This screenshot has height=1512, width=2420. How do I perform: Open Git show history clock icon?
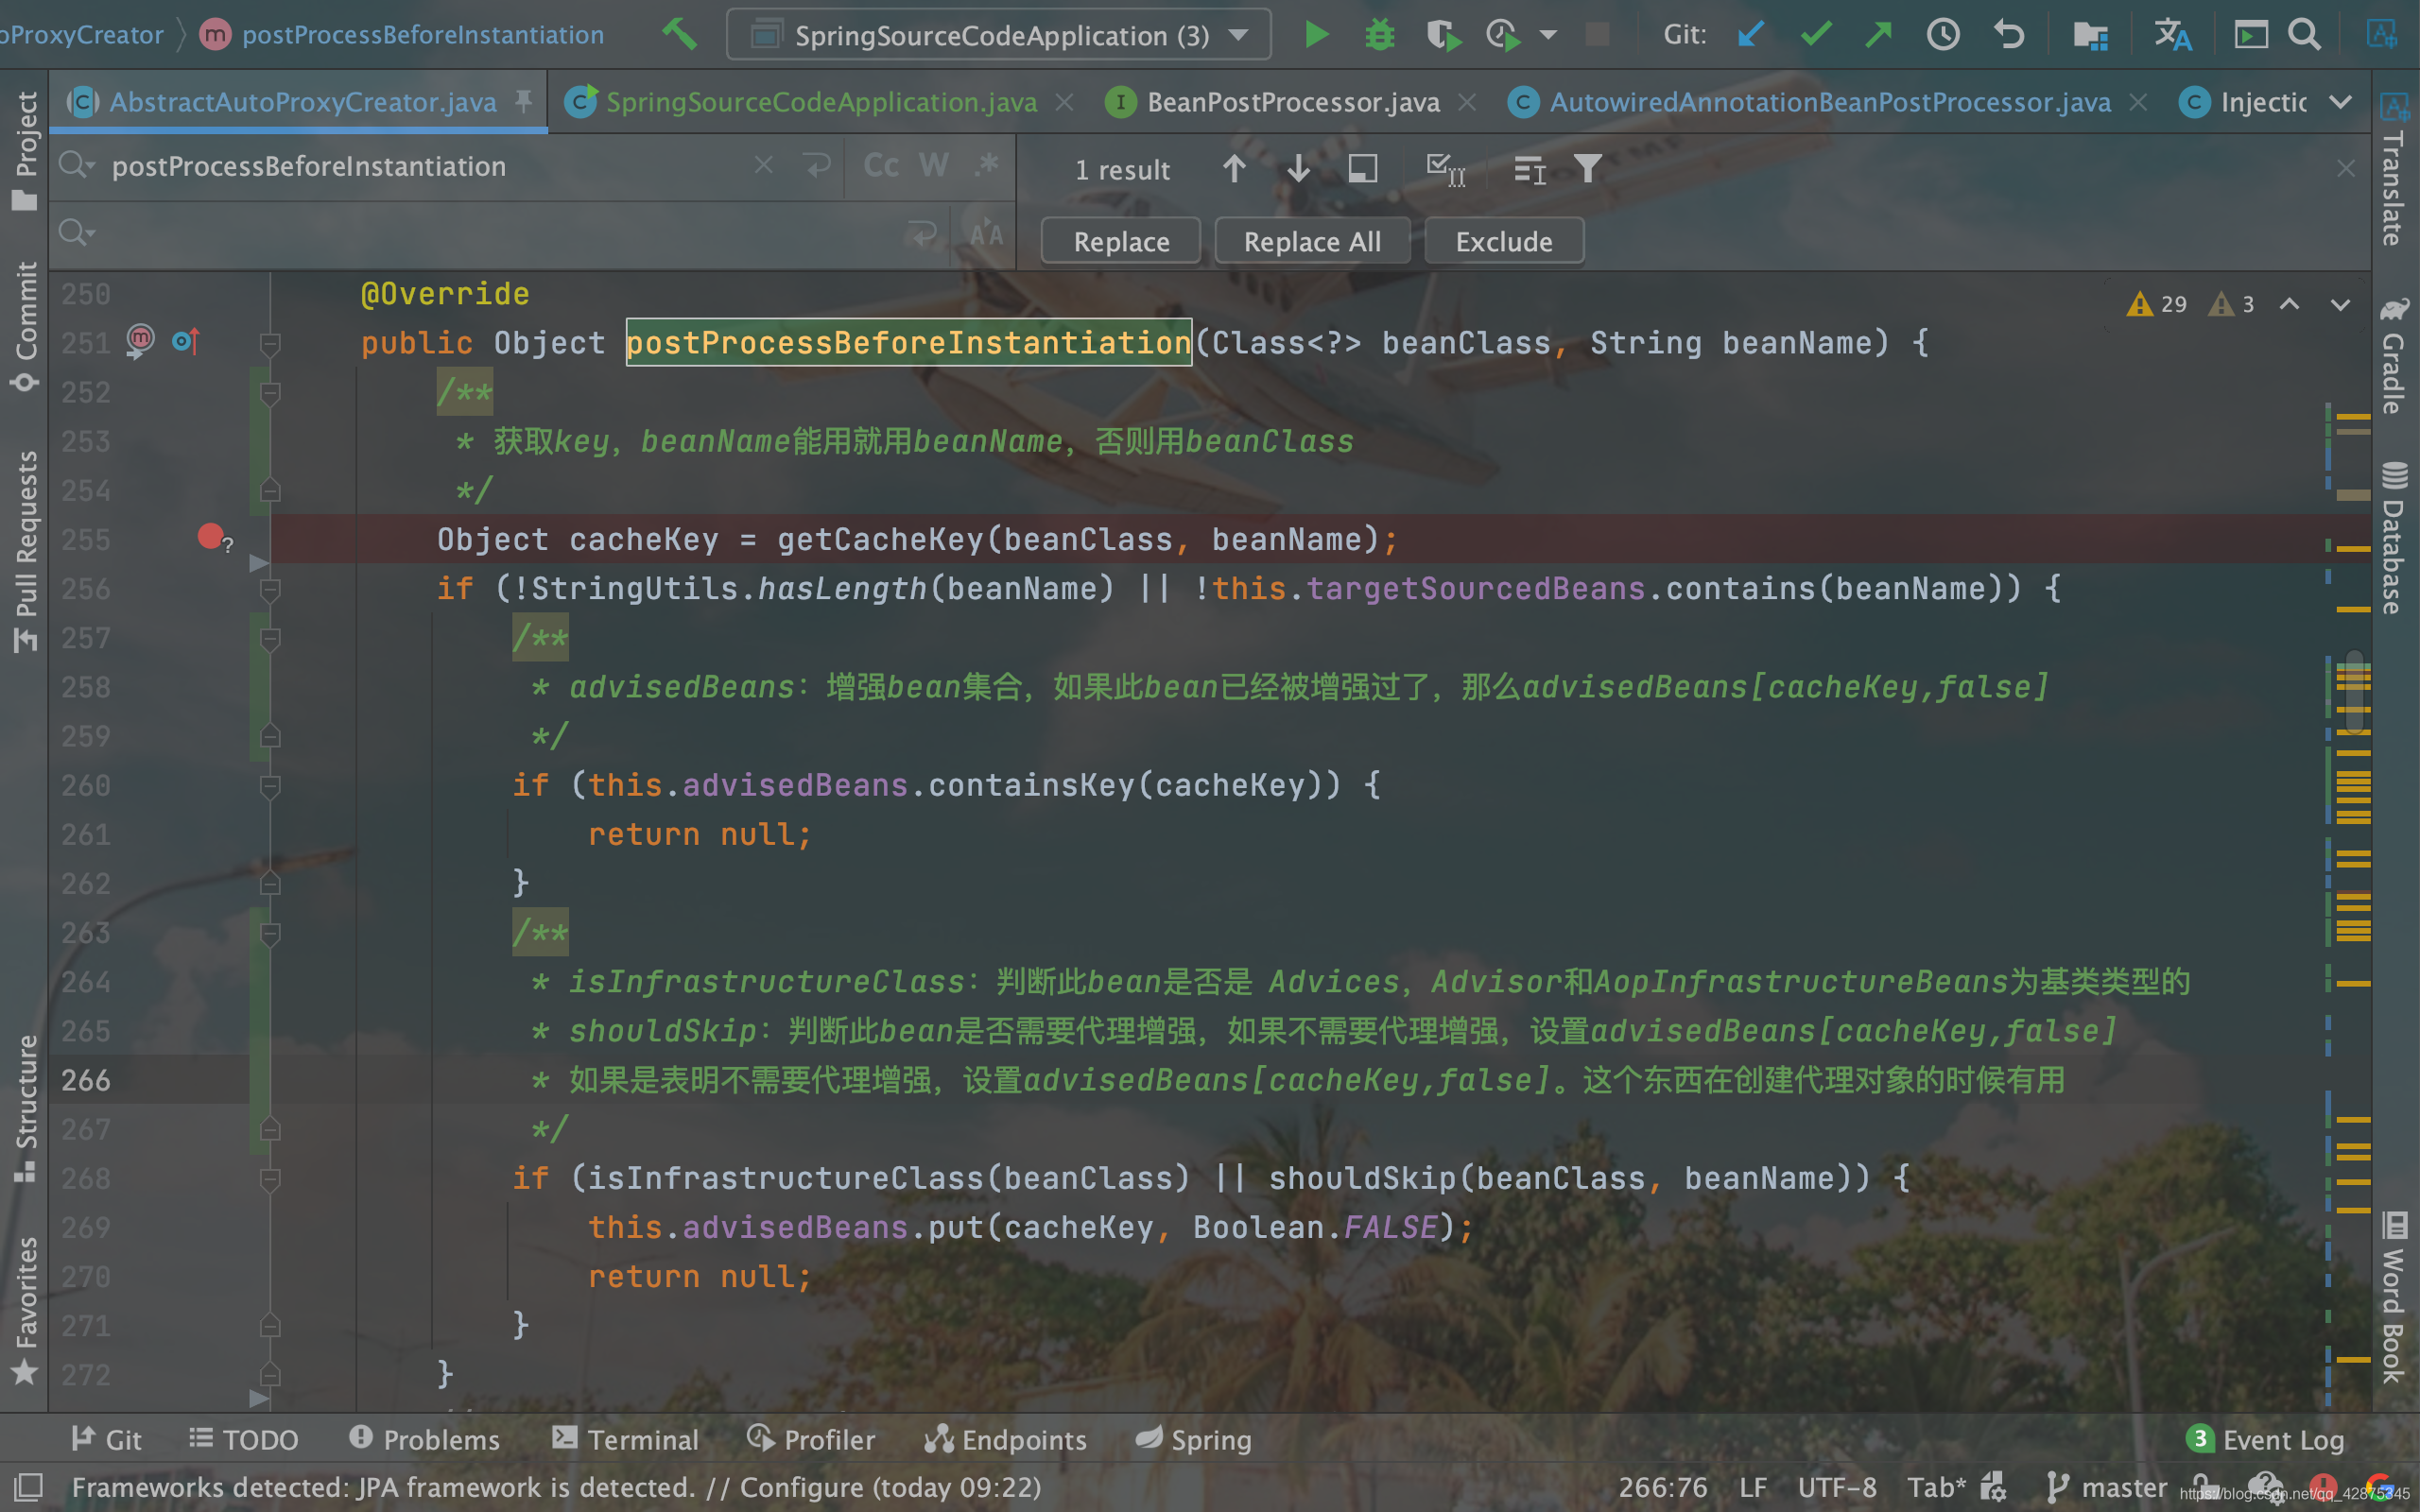[x=1943, y=35]
